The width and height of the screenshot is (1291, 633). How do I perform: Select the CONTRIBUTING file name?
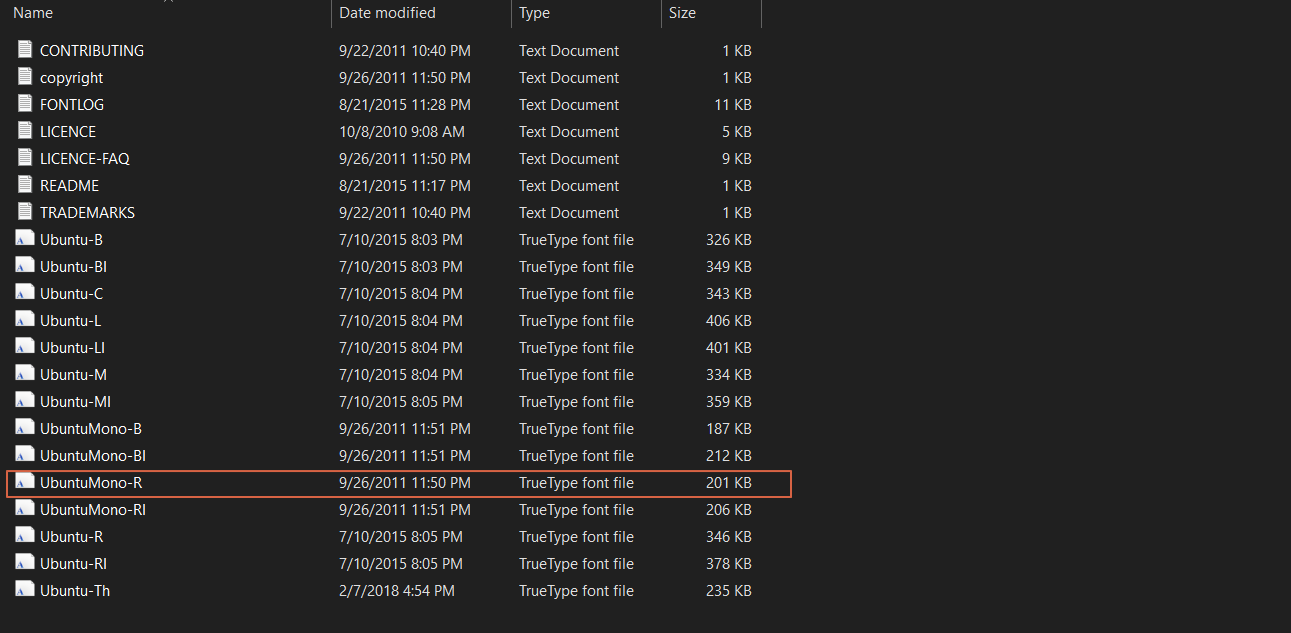(92, 50)
